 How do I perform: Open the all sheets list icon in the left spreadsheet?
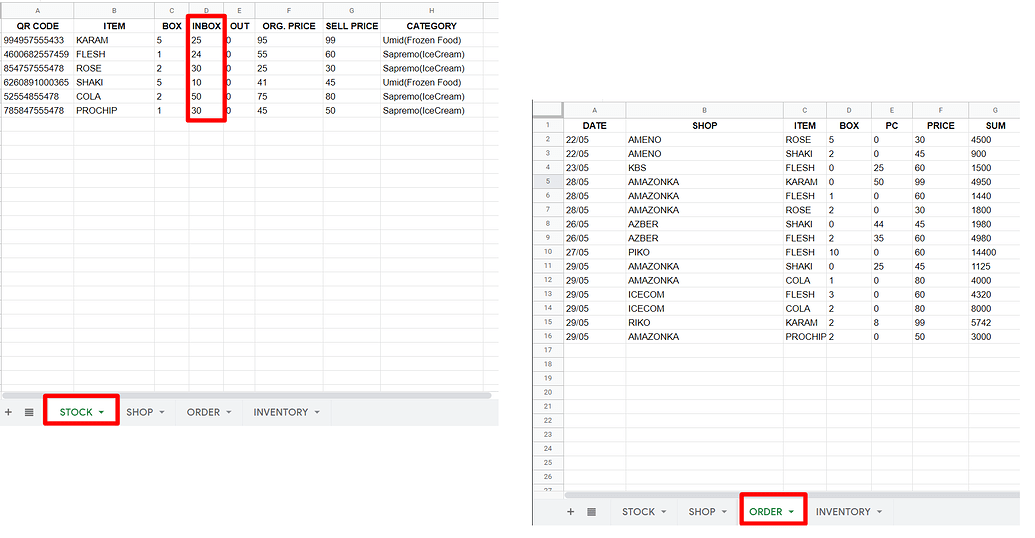[x=29, y=412]
